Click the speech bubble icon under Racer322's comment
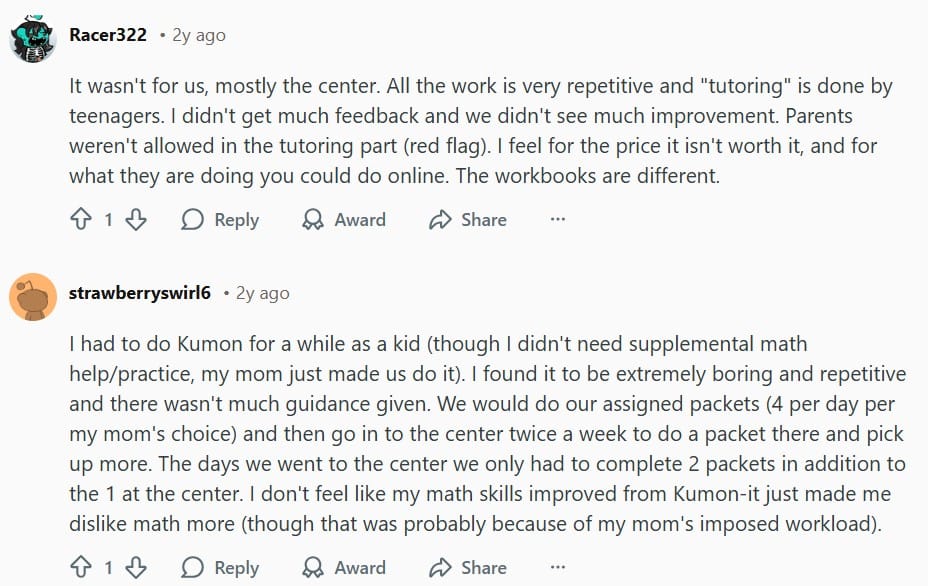This screenshot has width=928, height=586. click(193, 220)
